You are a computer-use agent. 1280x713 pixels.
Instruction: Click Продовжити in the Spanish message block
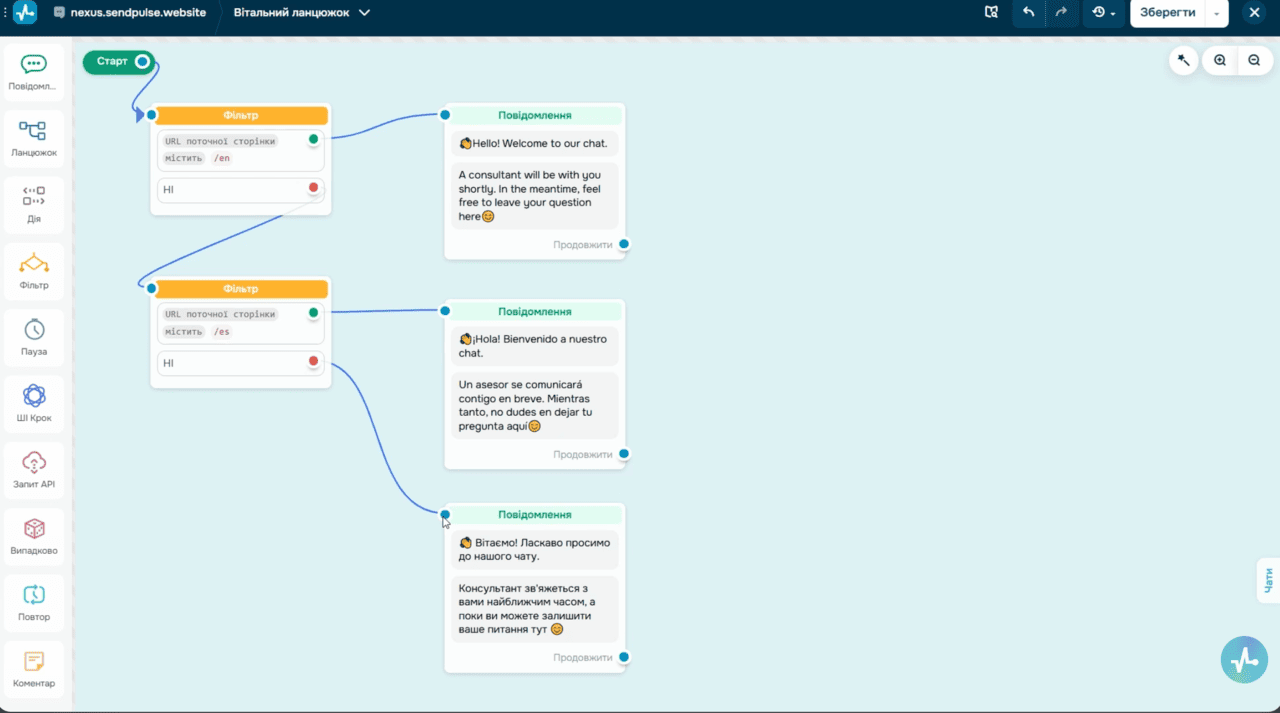point(583,455)
